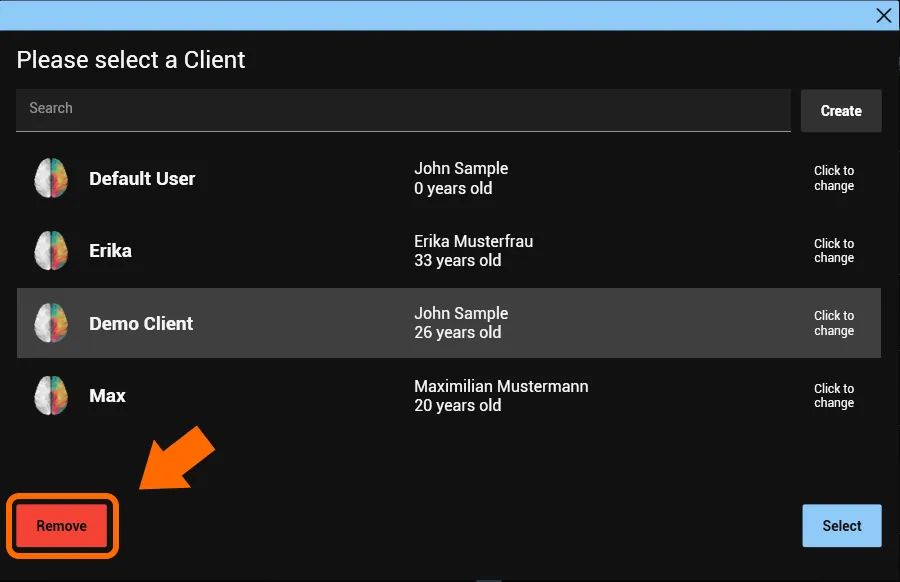Click the brain icon for Default User
This screenshot has height=582, width=900.
point(51,178)
